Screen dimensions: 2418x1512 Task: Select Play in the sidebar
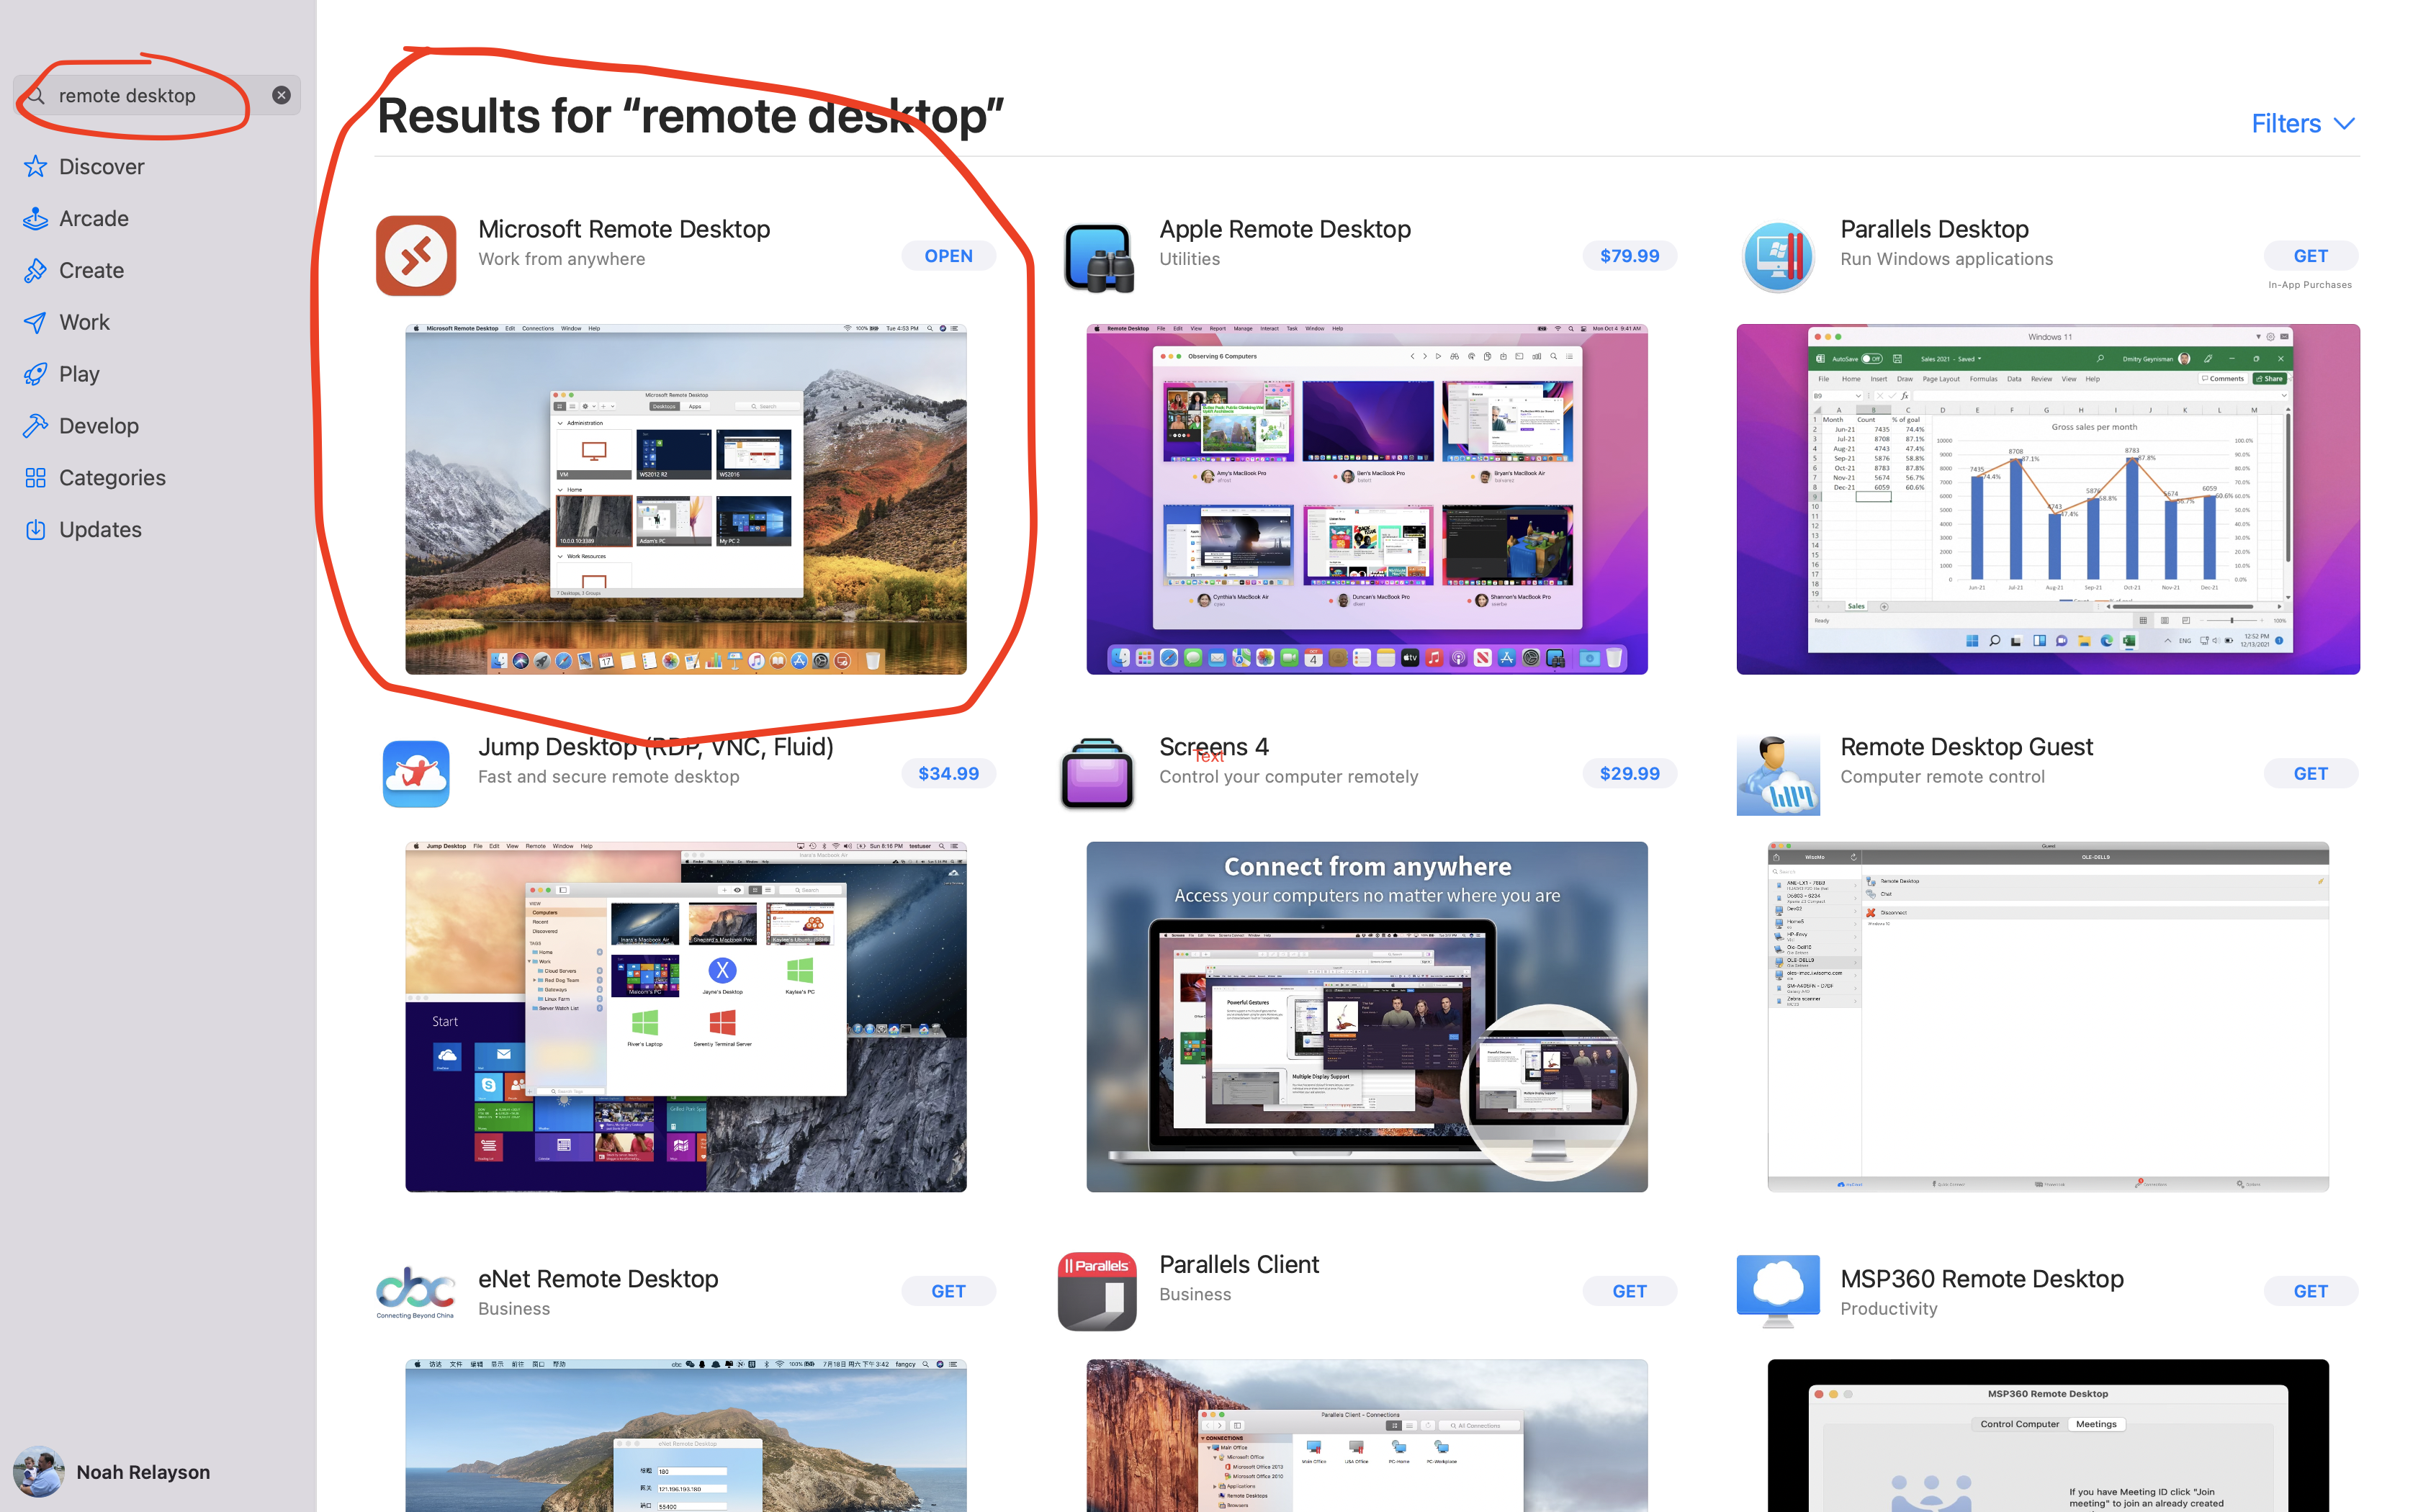click(79, 374)
